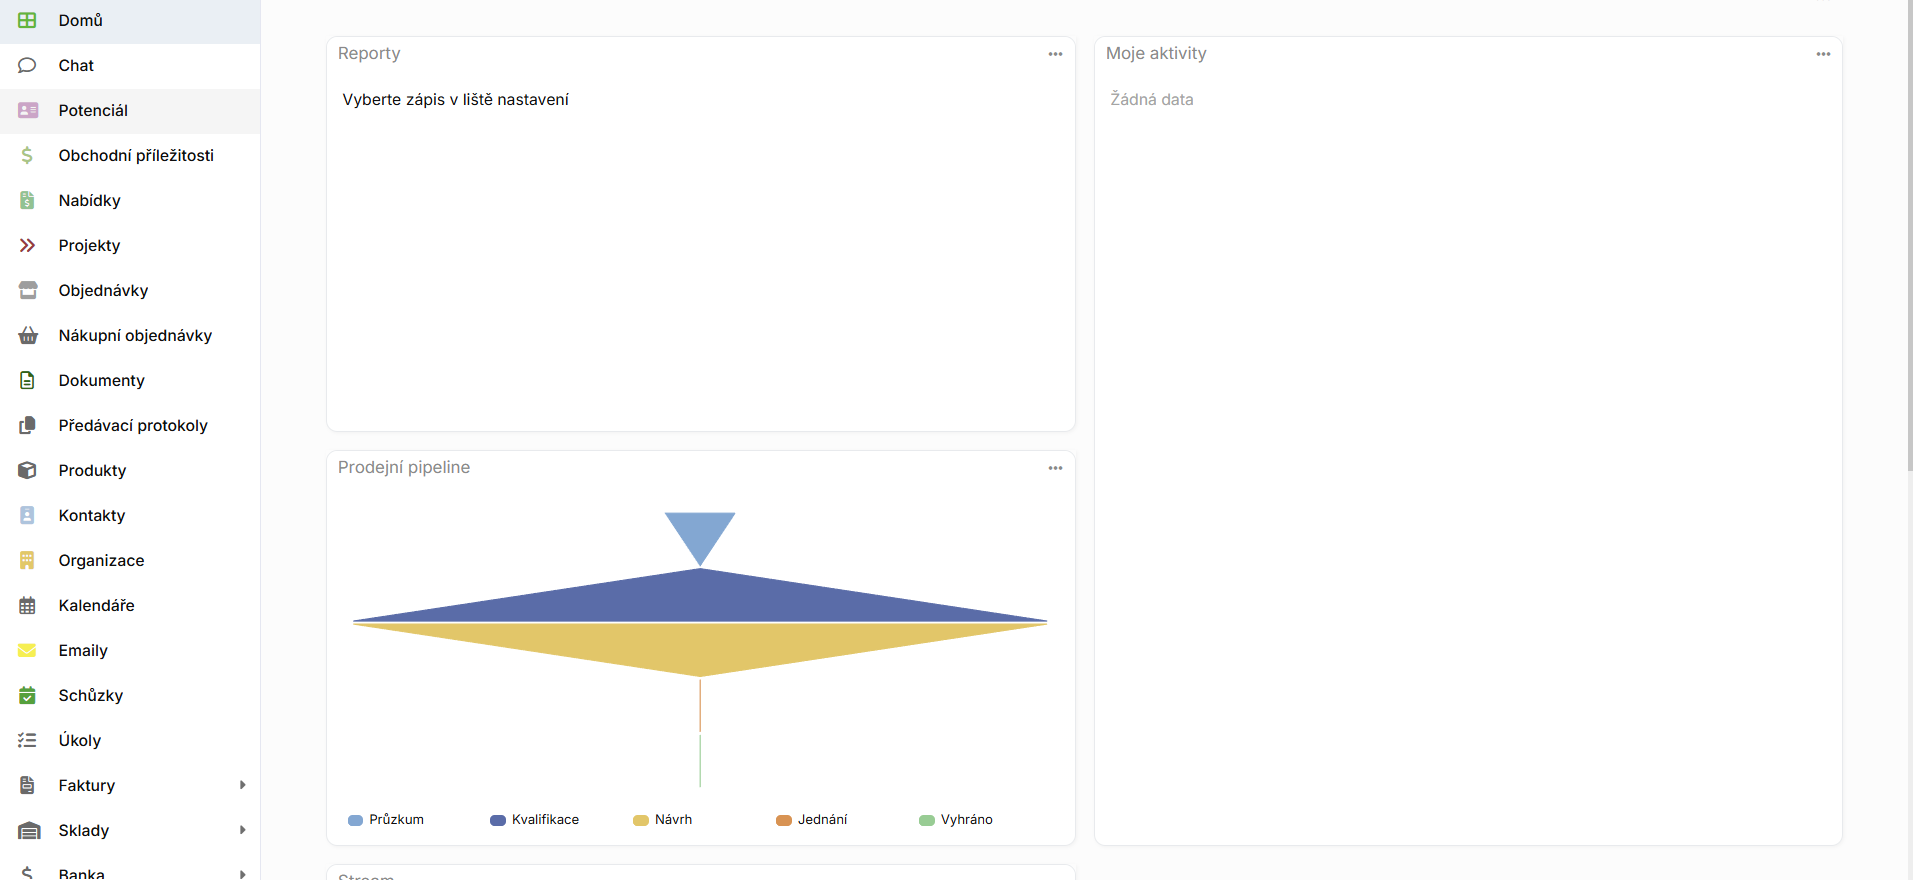
Task: Expand the Sklady submenu
Action: point(242,830)
